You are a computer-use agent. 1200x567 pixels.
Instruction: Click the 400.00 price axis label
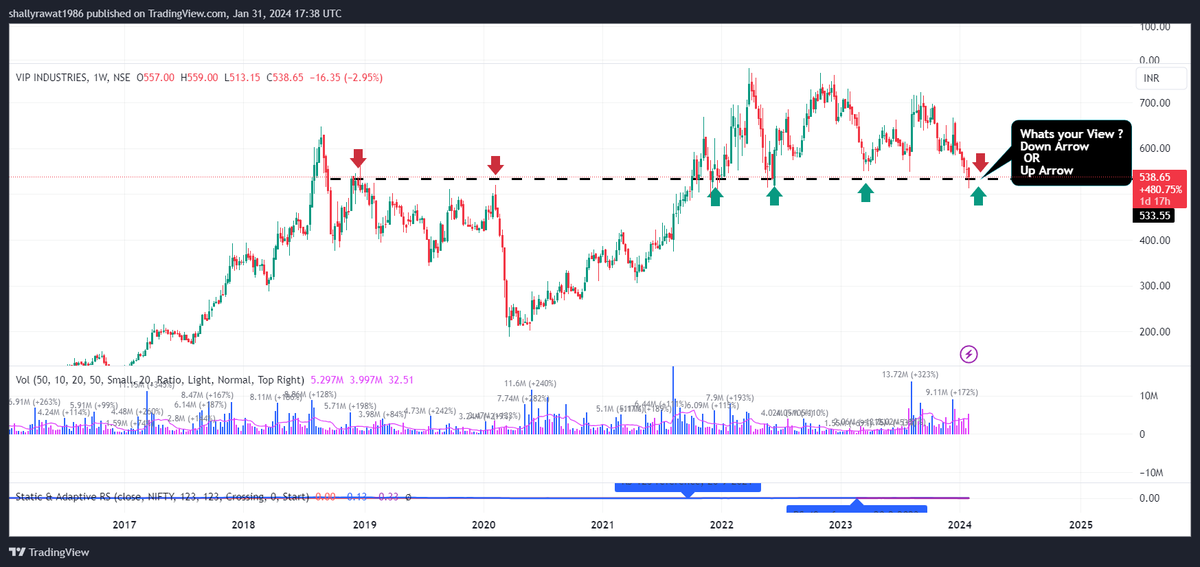click(1156, 240)
